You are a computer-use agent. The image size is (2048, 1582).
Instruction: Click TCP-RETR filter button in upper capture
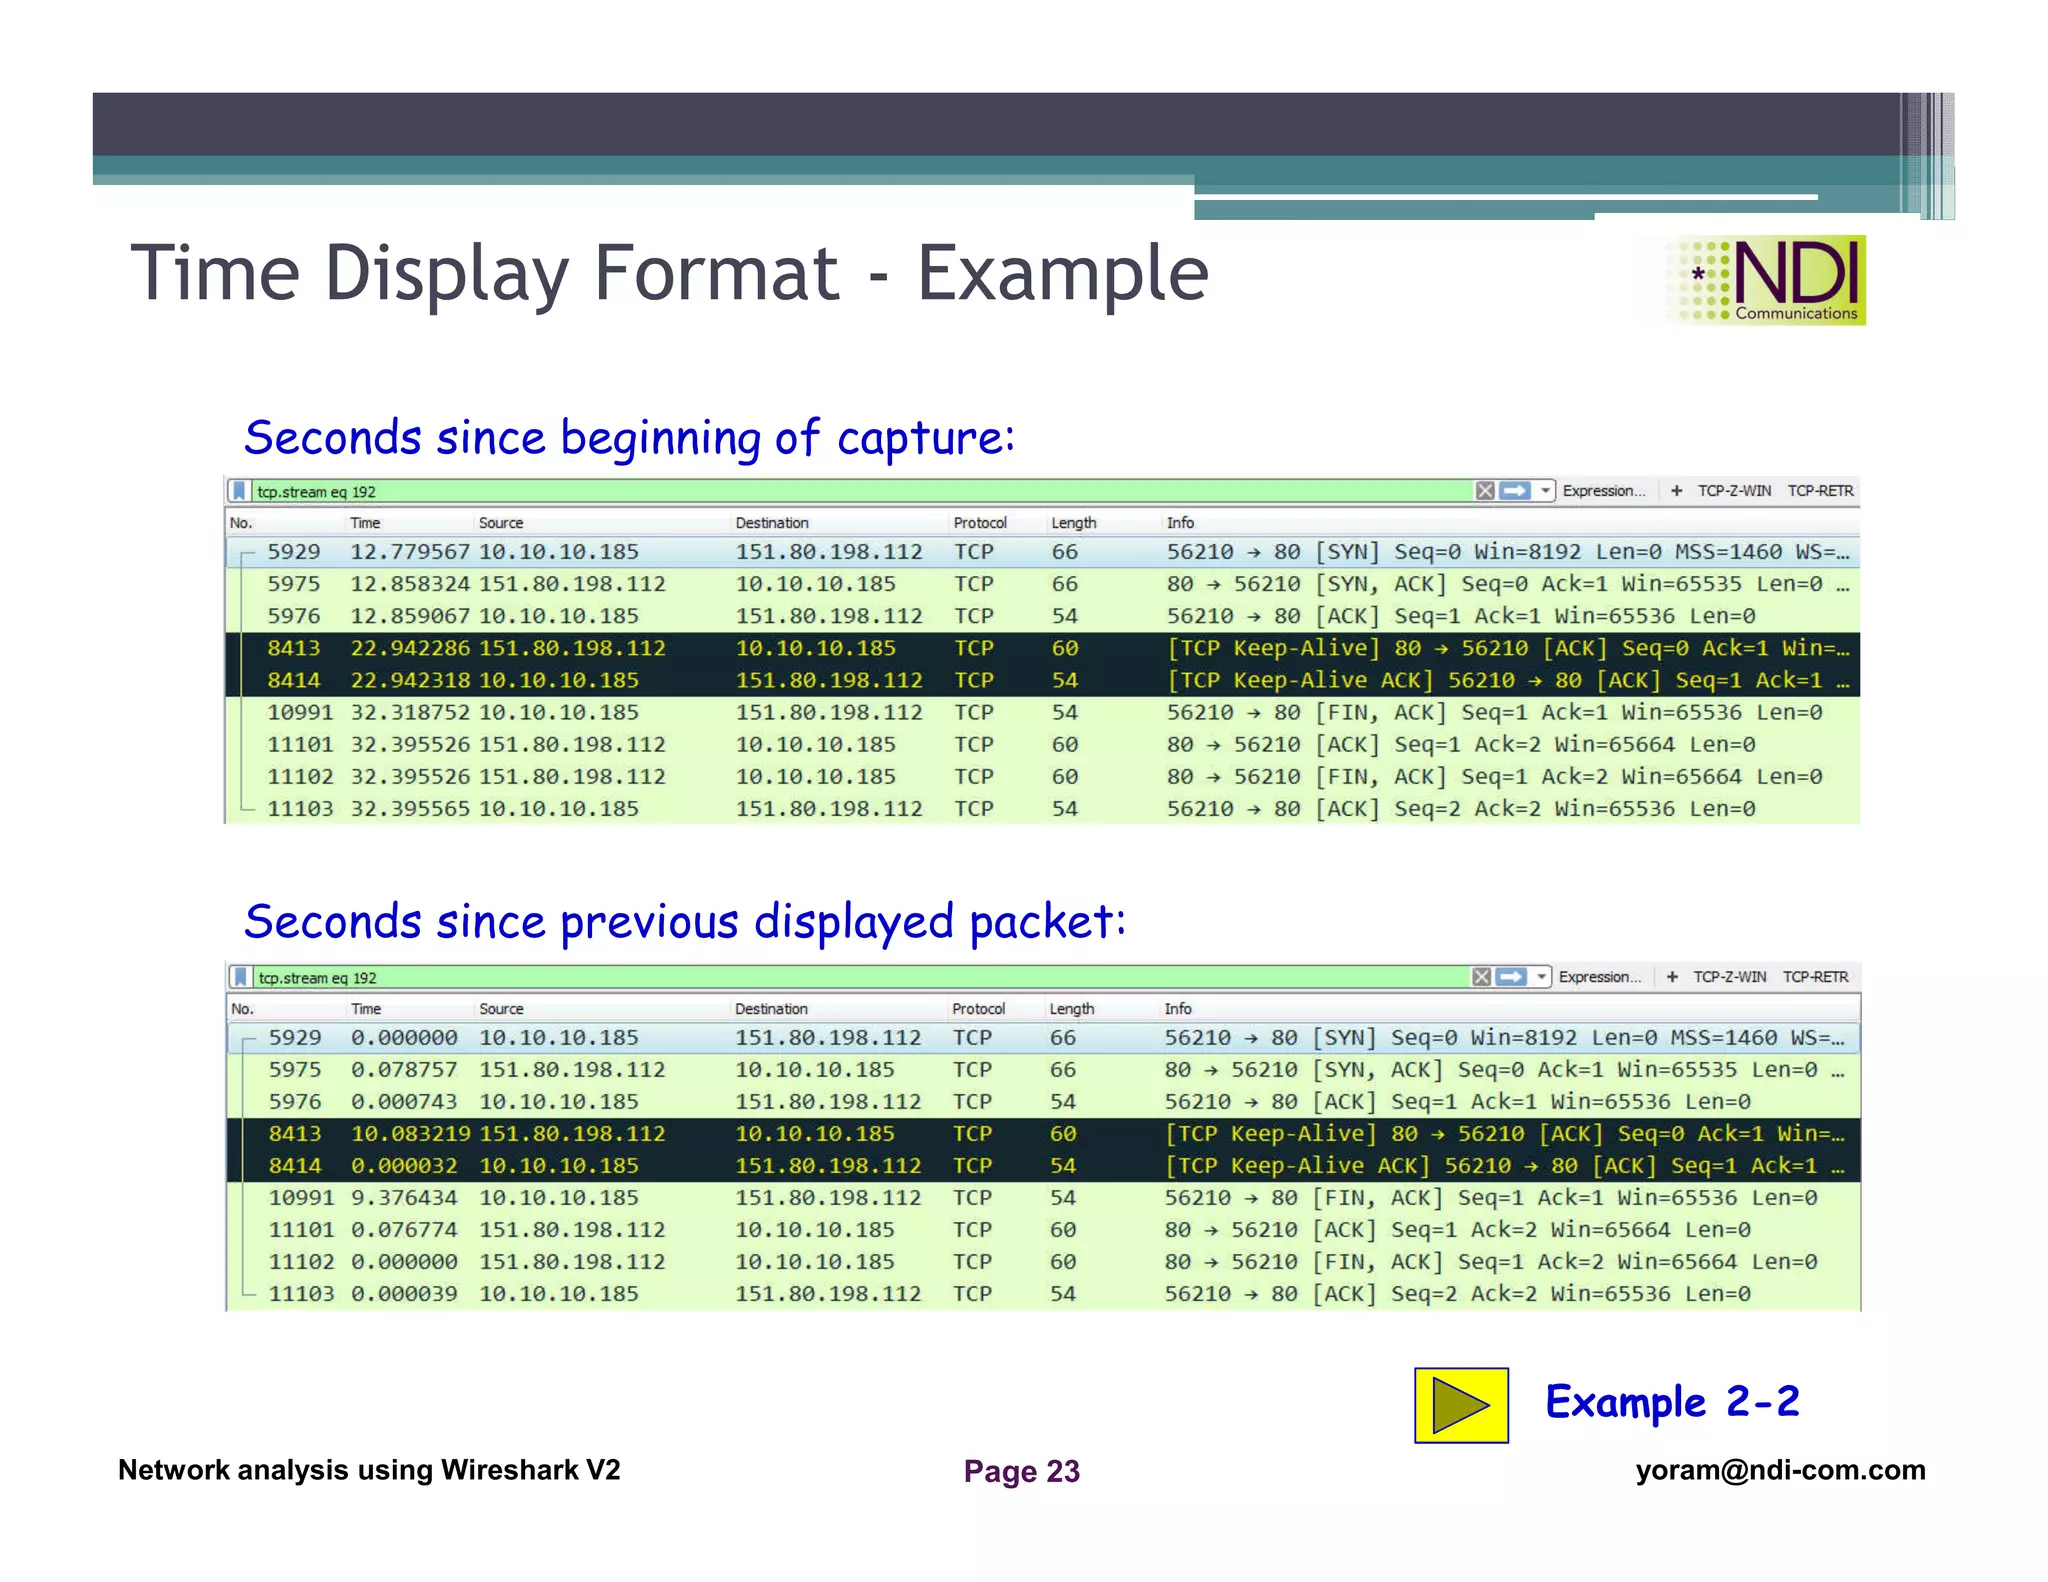tap(1820, 490)
